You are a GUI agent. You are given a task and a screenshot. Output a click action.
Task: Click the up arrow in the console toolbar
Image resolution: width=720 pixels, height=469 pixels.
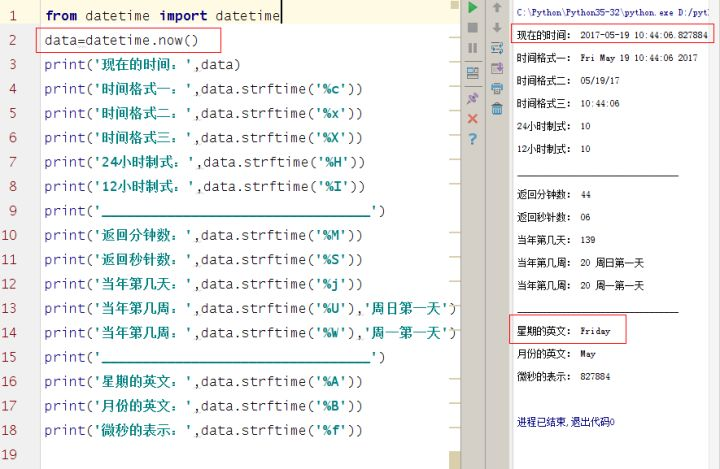tap(497, 7)
